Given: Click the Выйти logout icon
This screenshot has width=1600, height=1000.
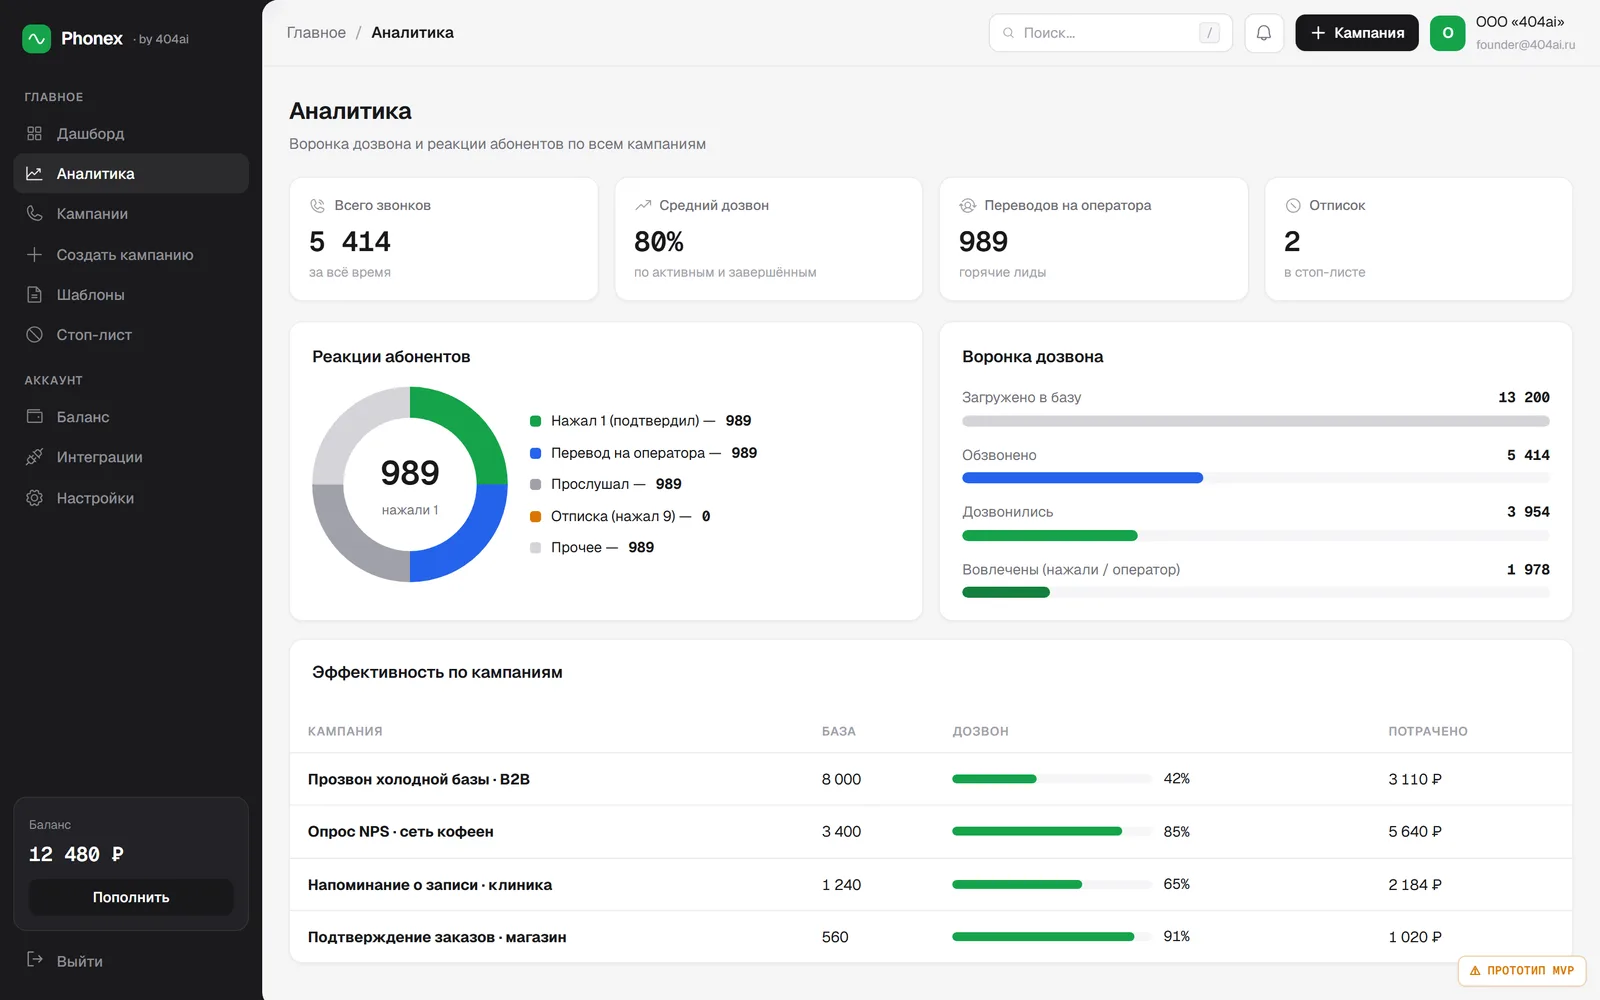Looking at the screenshot, I should (x=34, y=960).
